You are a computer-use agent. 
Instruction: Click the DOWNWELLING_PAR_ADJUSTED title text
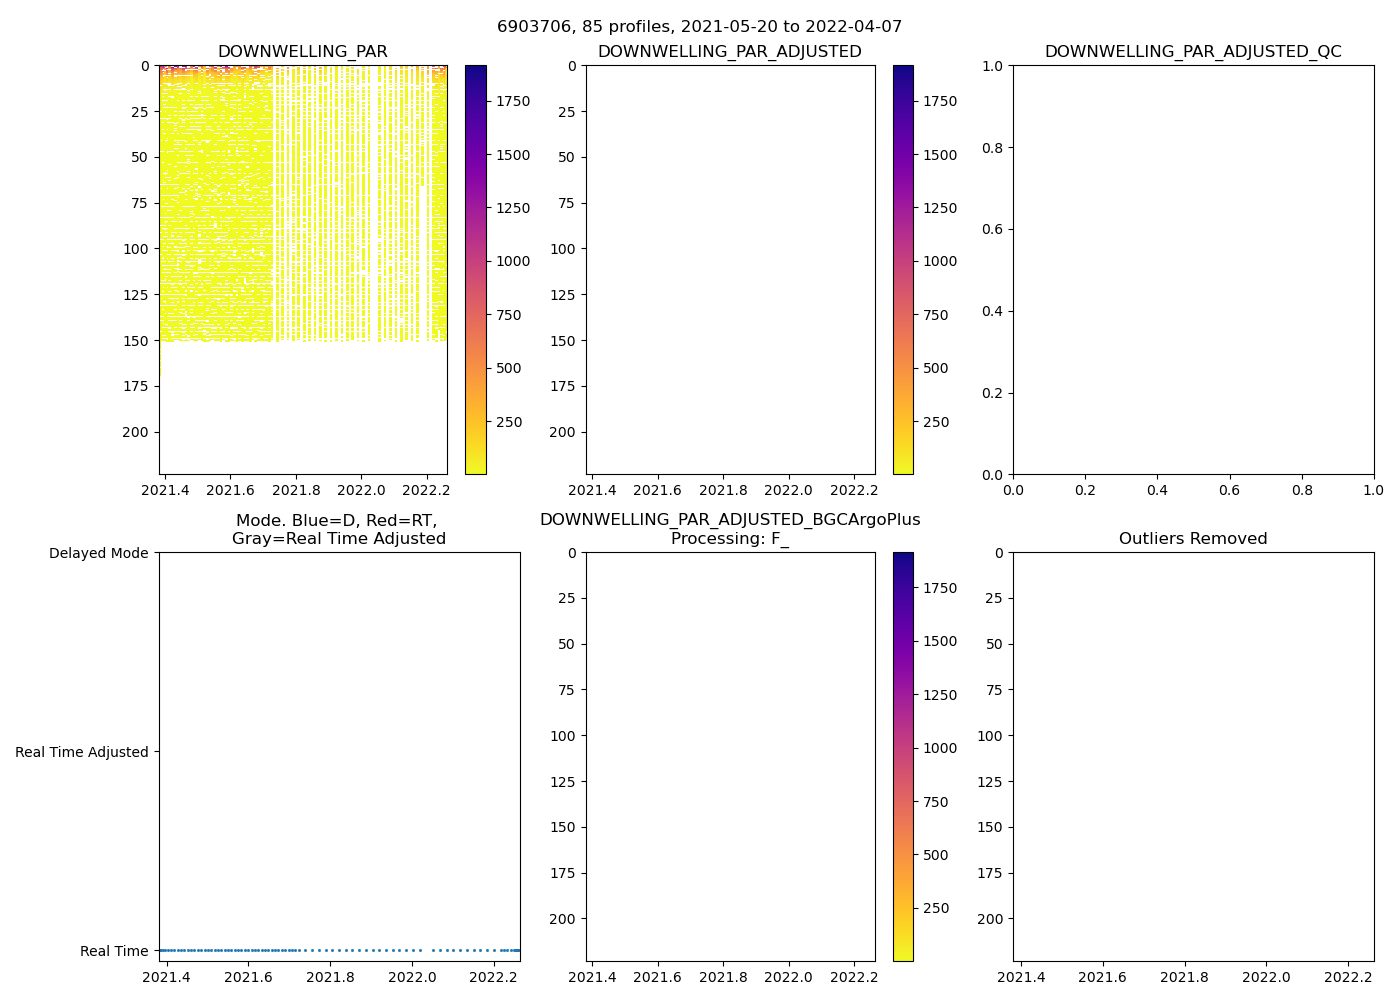tap(729, 52)
